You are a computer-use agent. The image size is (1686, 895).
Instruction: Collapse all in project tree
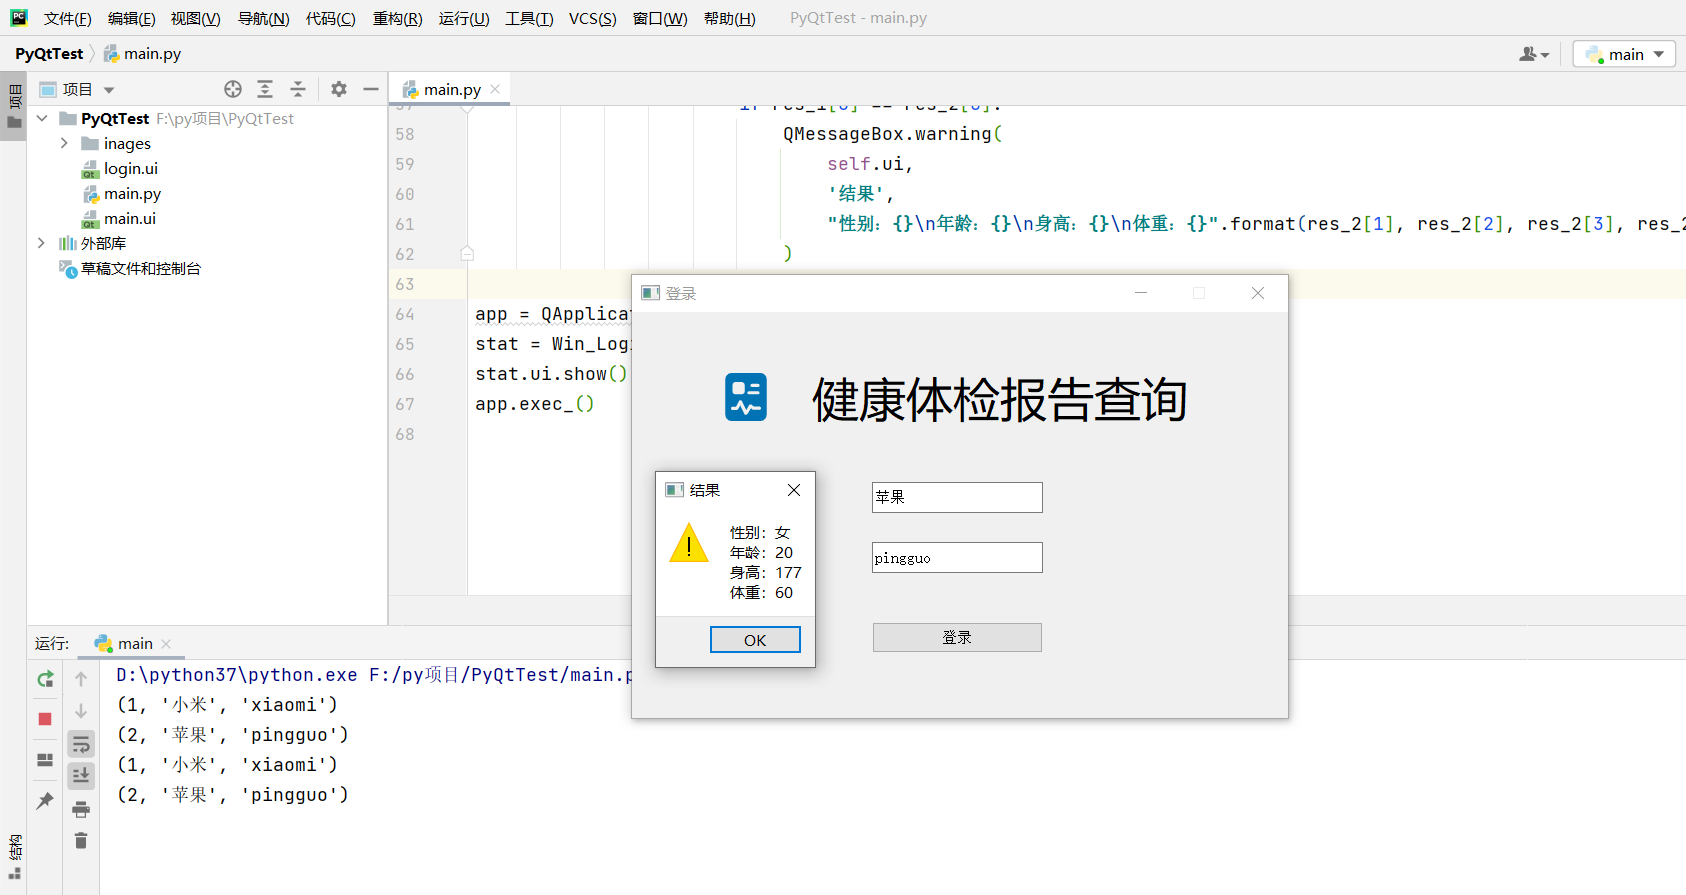point(298,89)
